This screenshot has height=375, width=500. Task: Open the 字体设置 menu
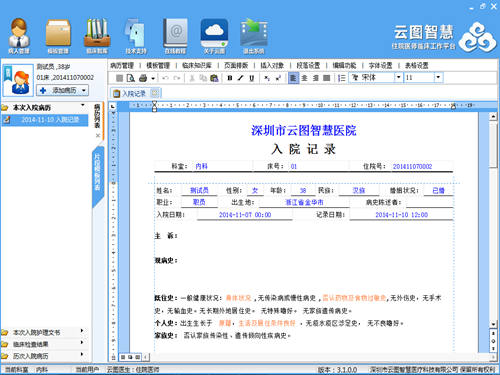(x=381, y=65)
